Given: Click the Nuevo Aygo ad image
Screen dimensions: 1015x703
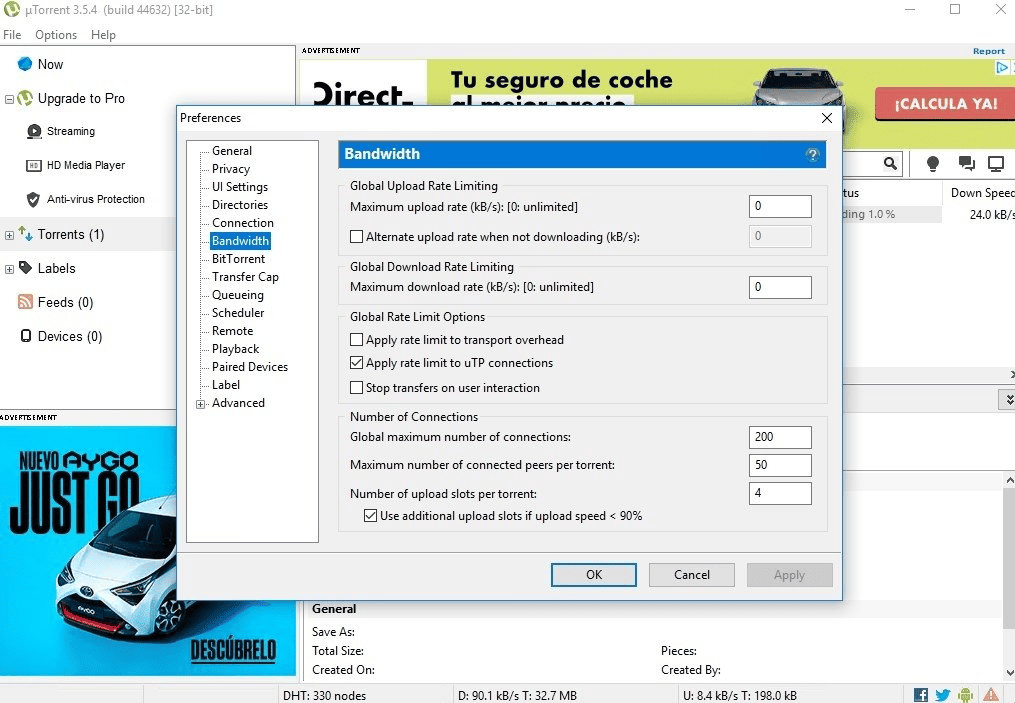Looking at the screenshot, I should [x=148, y=550].
